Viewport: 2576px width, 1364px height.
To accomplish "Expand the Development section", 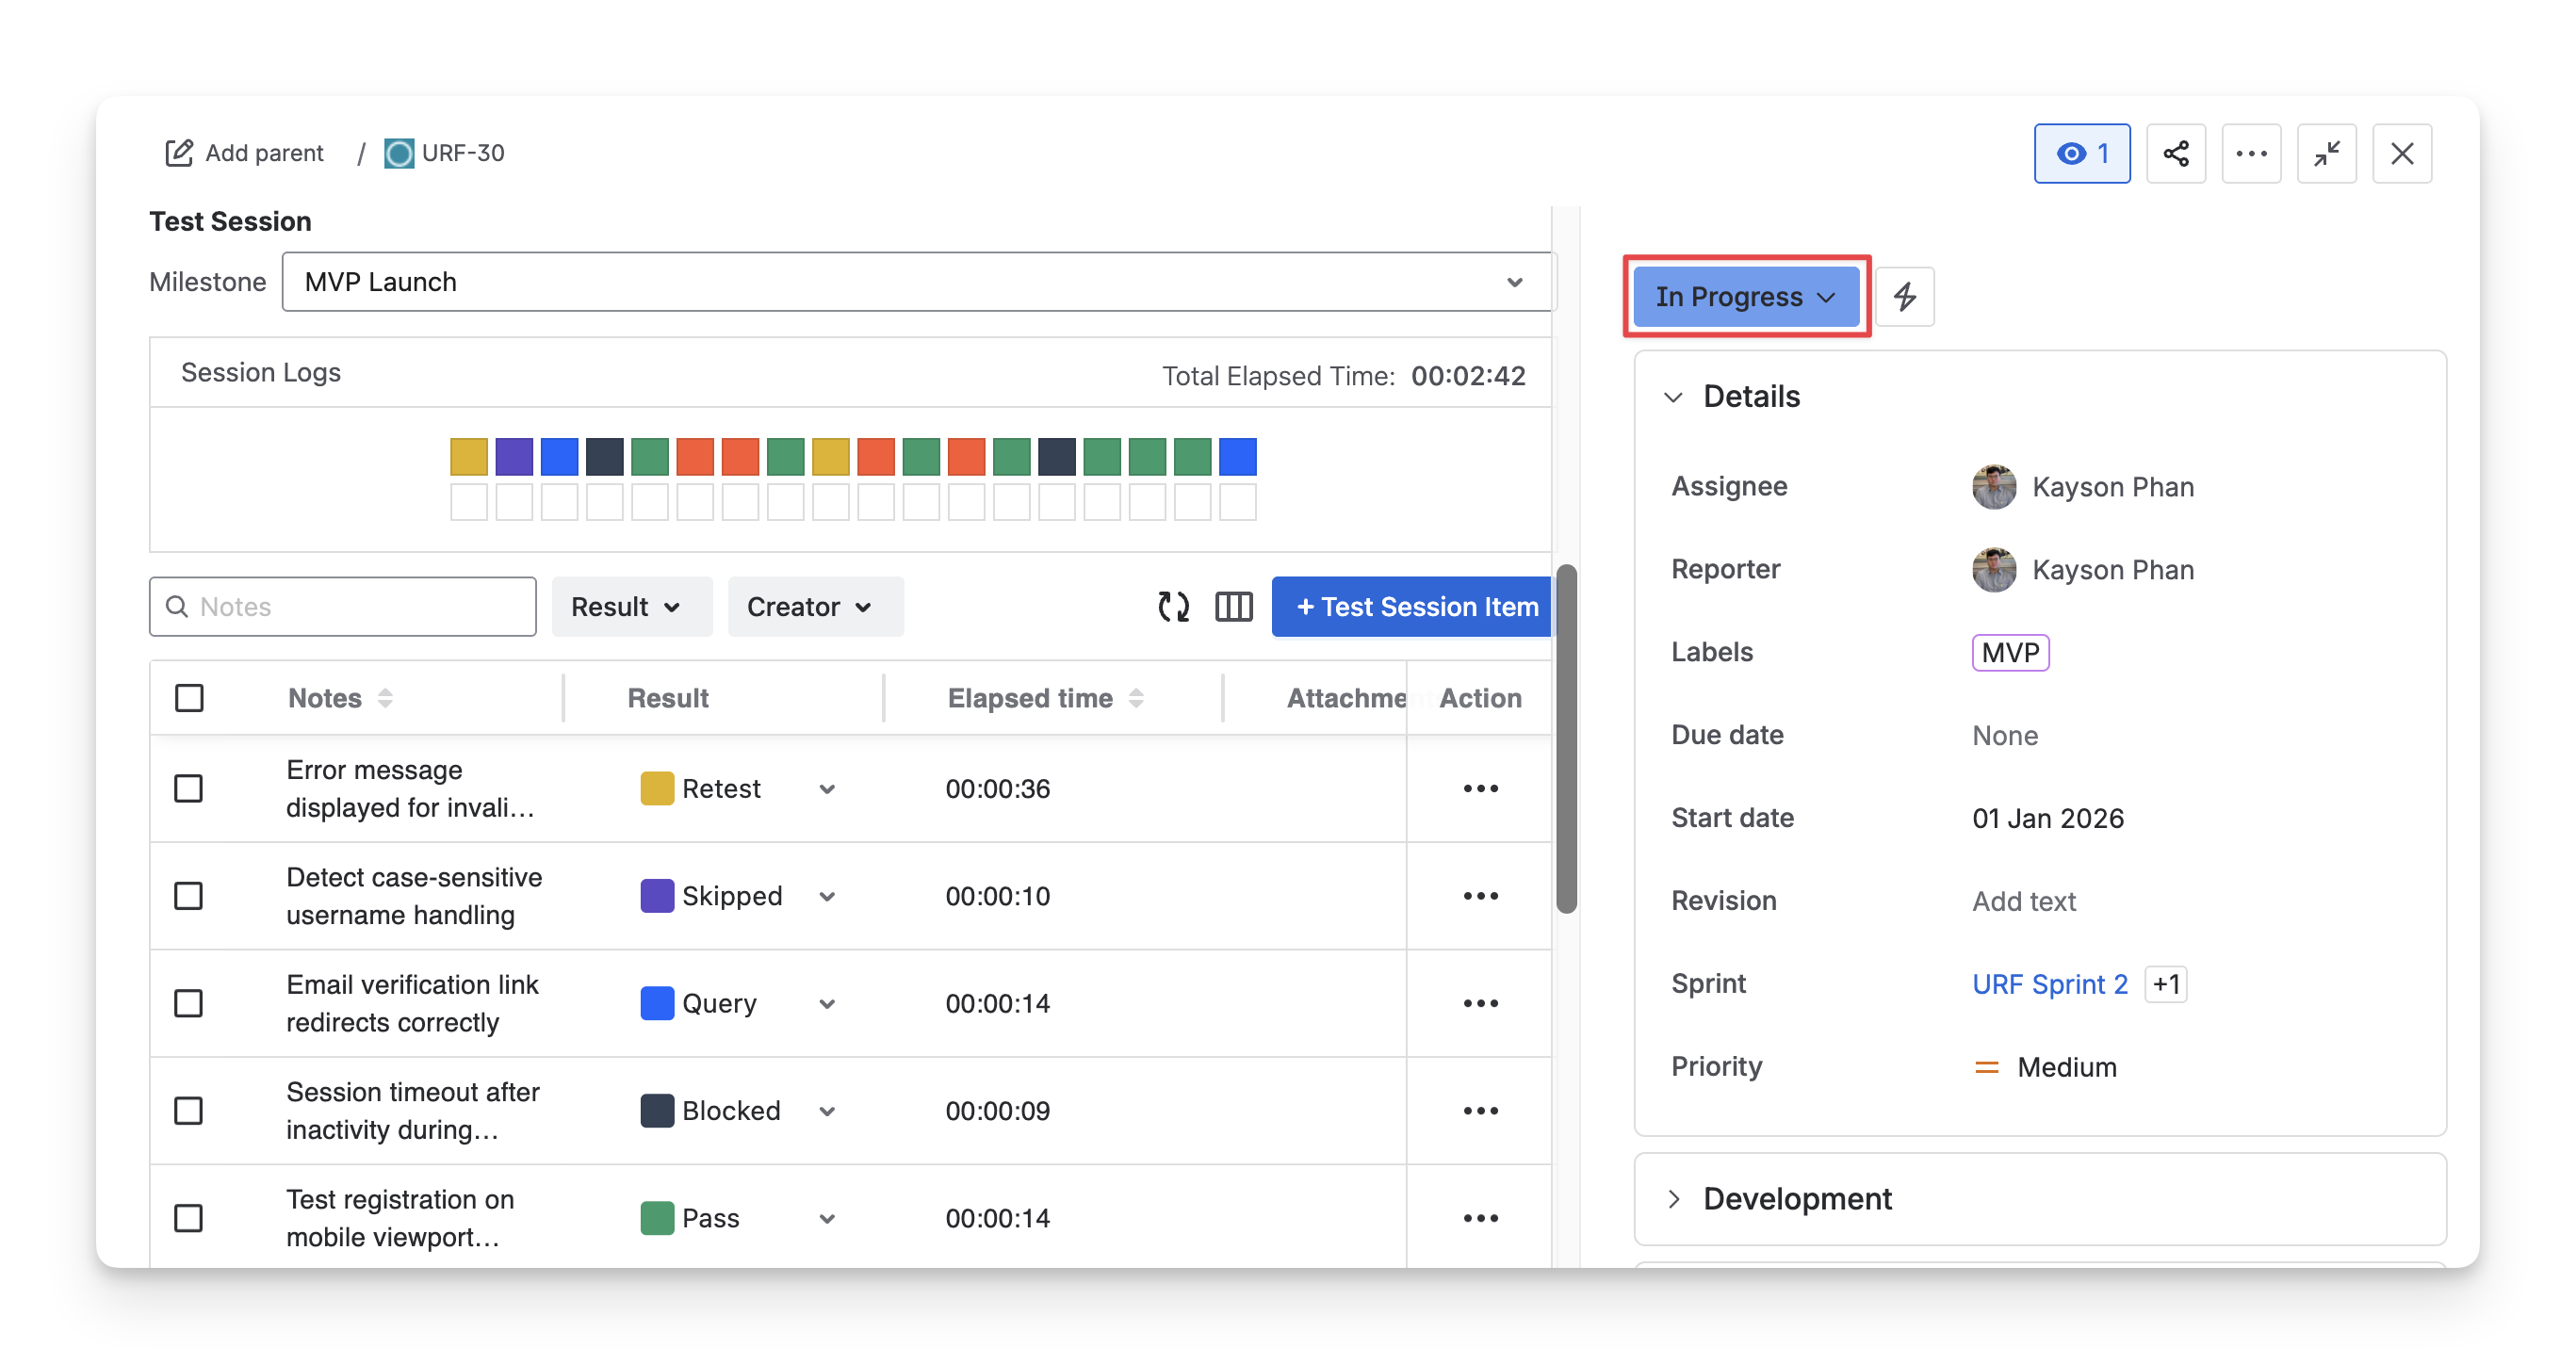I will (1796, 1198).
